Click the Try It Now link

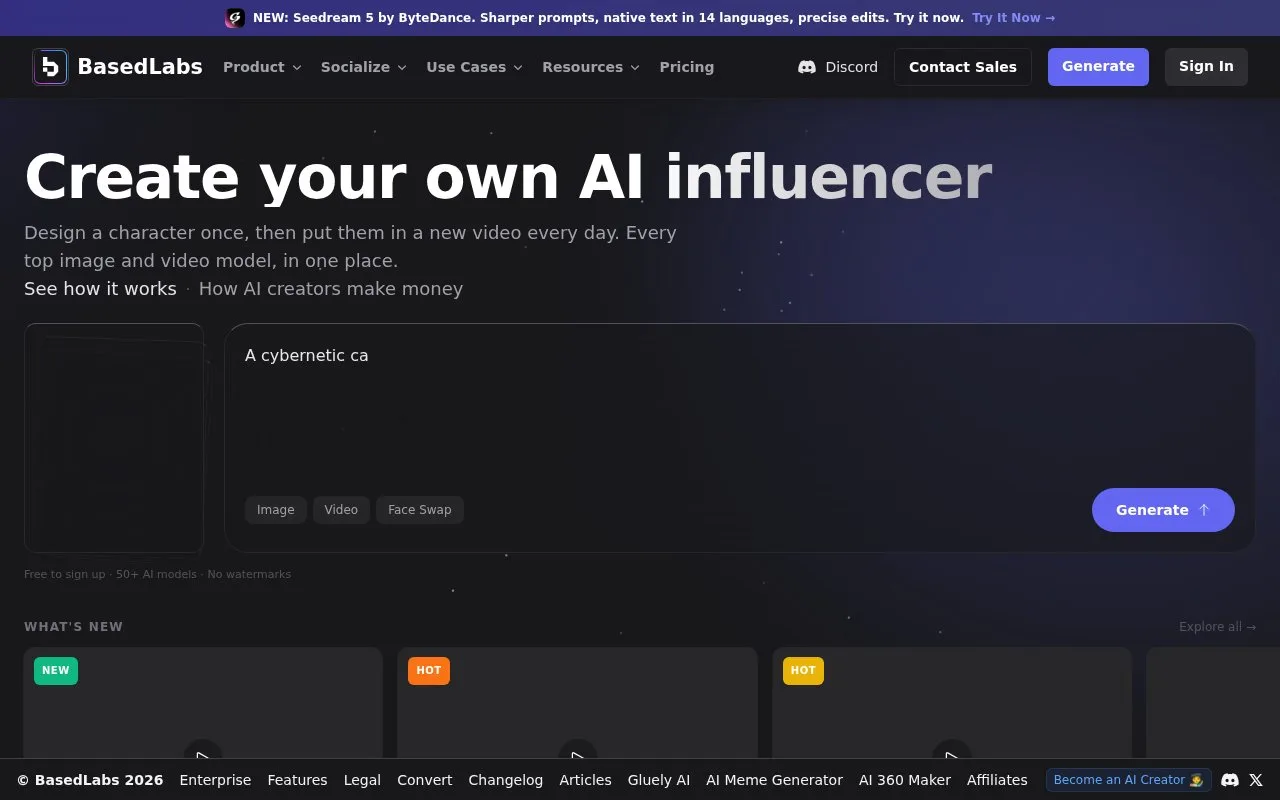pyautogui.click(x=1013, y=18)
